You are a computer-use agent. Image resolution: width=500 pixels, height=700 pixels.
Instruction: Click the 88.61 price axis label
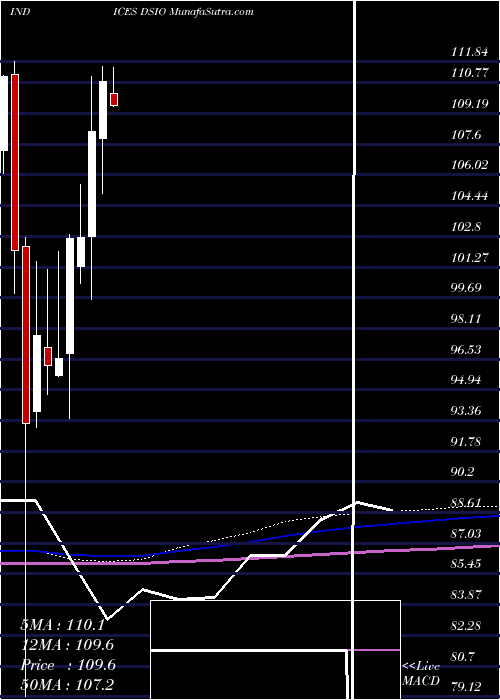pyautogui.click(x=467, y=502)
